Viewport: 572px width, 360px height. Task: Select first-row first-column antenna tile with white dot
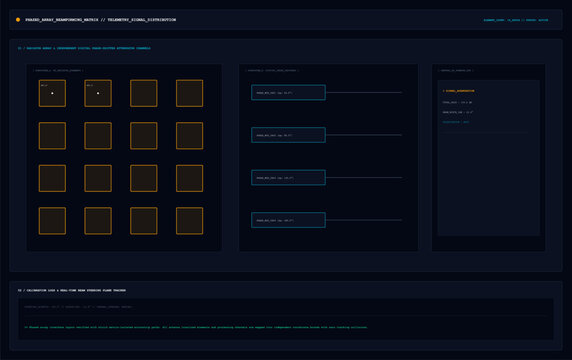(x=52, y=93)
